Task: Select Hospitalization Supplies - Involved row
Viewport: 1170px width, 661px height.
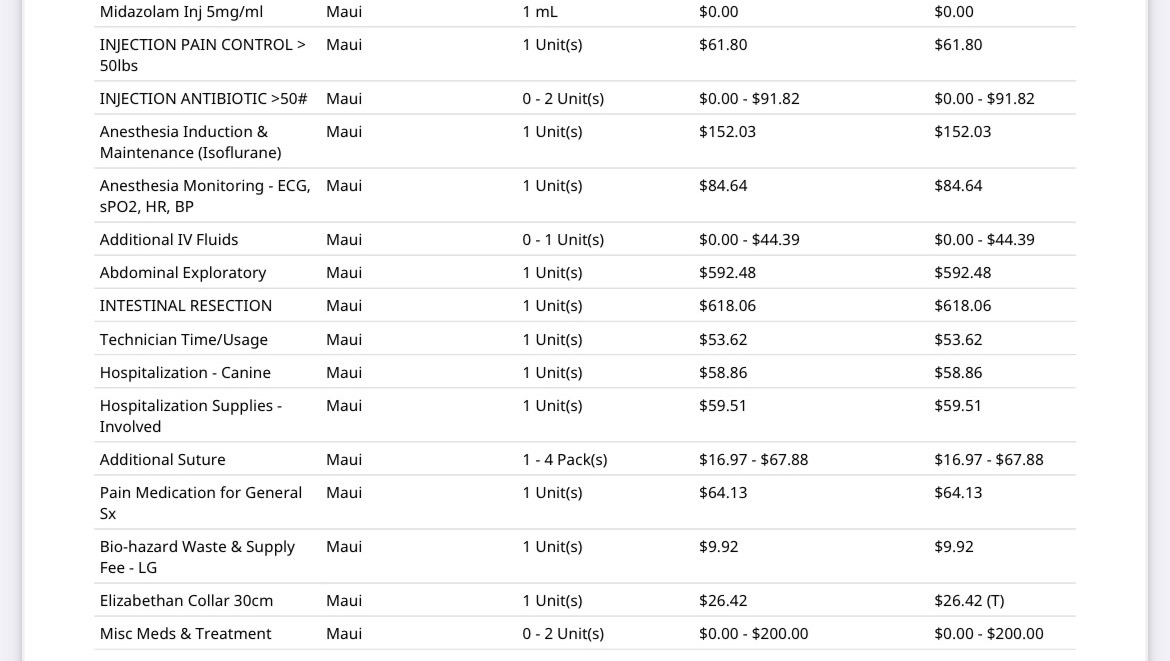Action: pos(191,416)
